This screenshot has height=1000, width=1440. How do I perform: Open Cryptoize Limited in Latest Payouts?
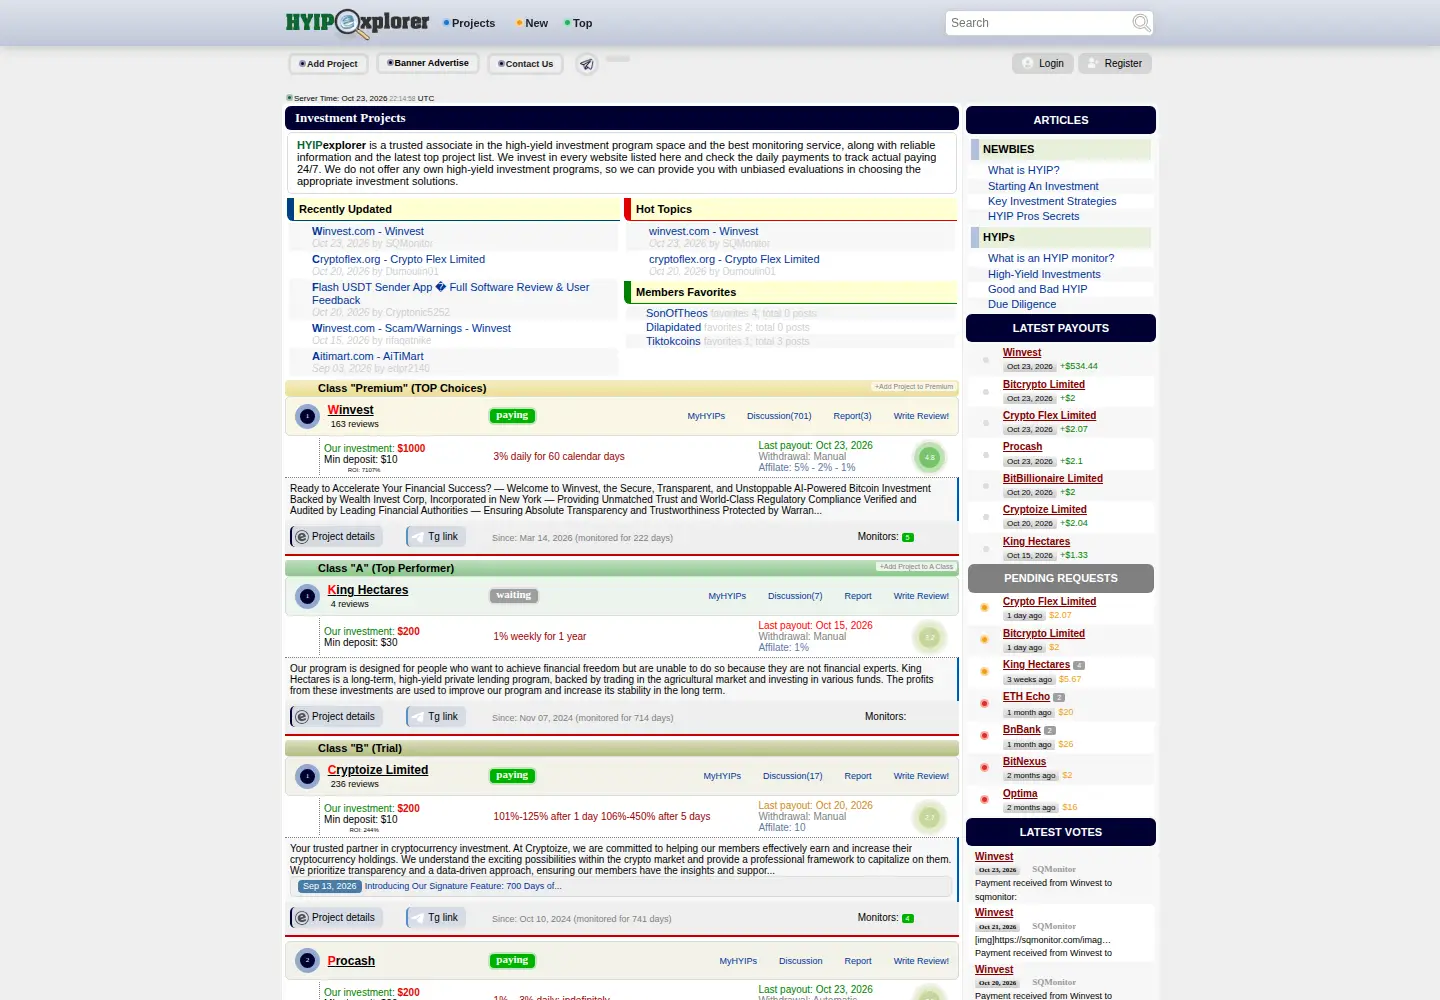pyautogui.click(x=1045, y=510)
